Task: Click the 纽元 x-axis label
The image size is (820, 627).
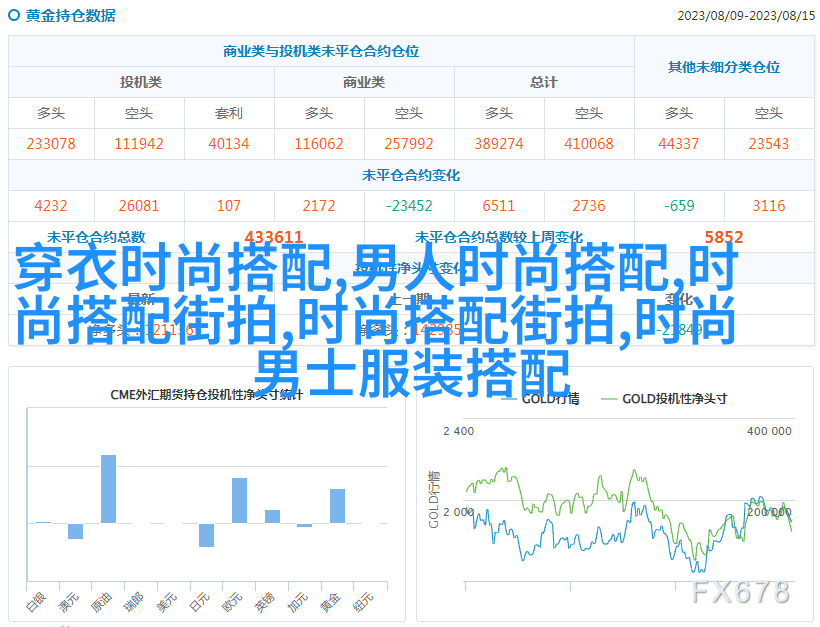Action: 363,602
